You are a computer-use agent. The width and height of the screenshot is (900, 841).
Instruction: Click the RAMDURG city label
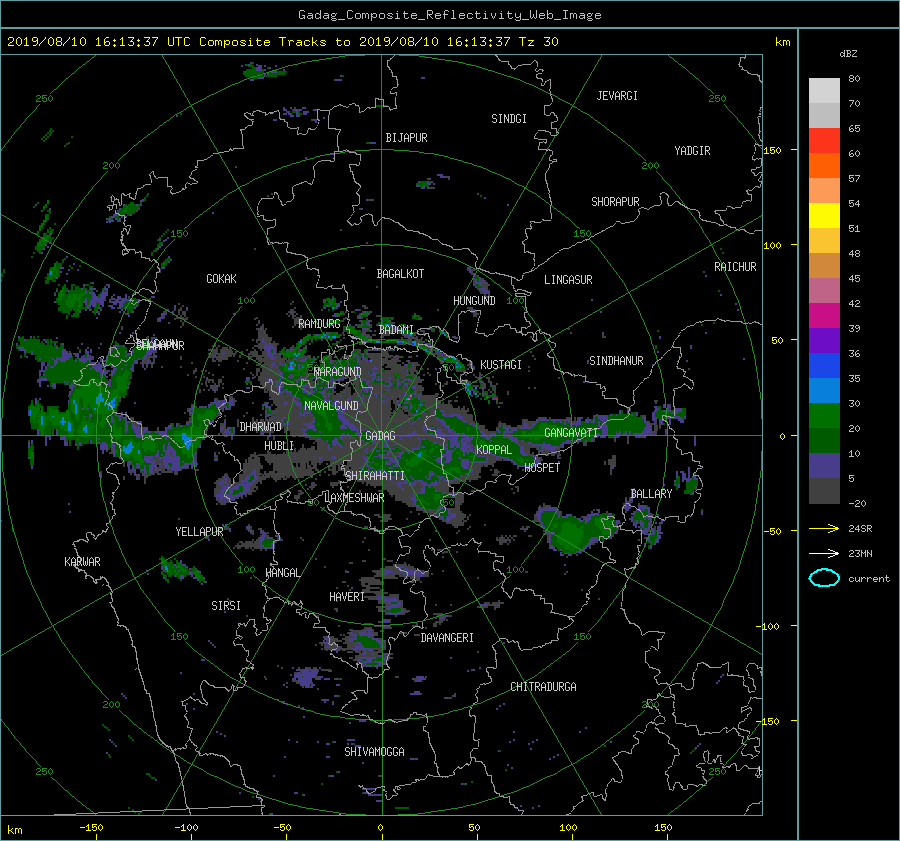click(319, 324)
